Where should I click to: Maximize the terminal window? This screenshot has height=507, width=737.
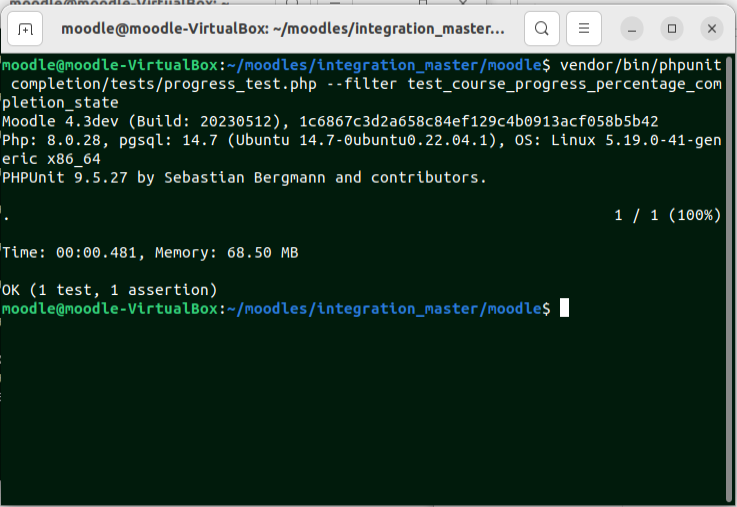672,29
